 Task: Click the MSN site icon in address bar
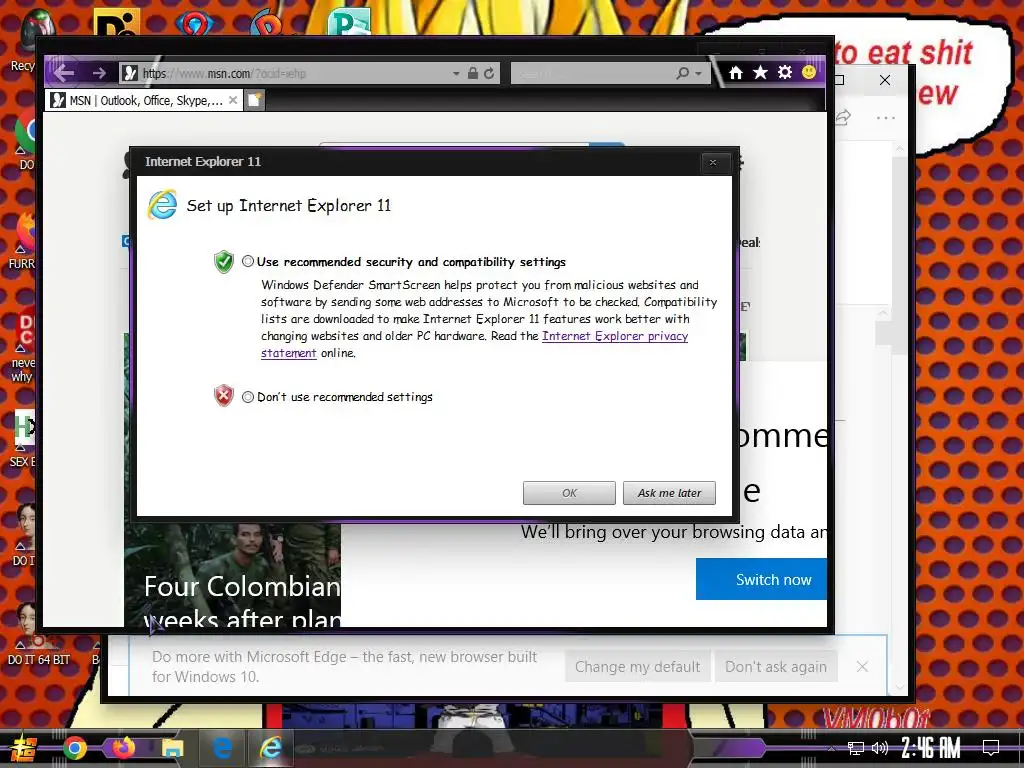(x=130, y=73)
